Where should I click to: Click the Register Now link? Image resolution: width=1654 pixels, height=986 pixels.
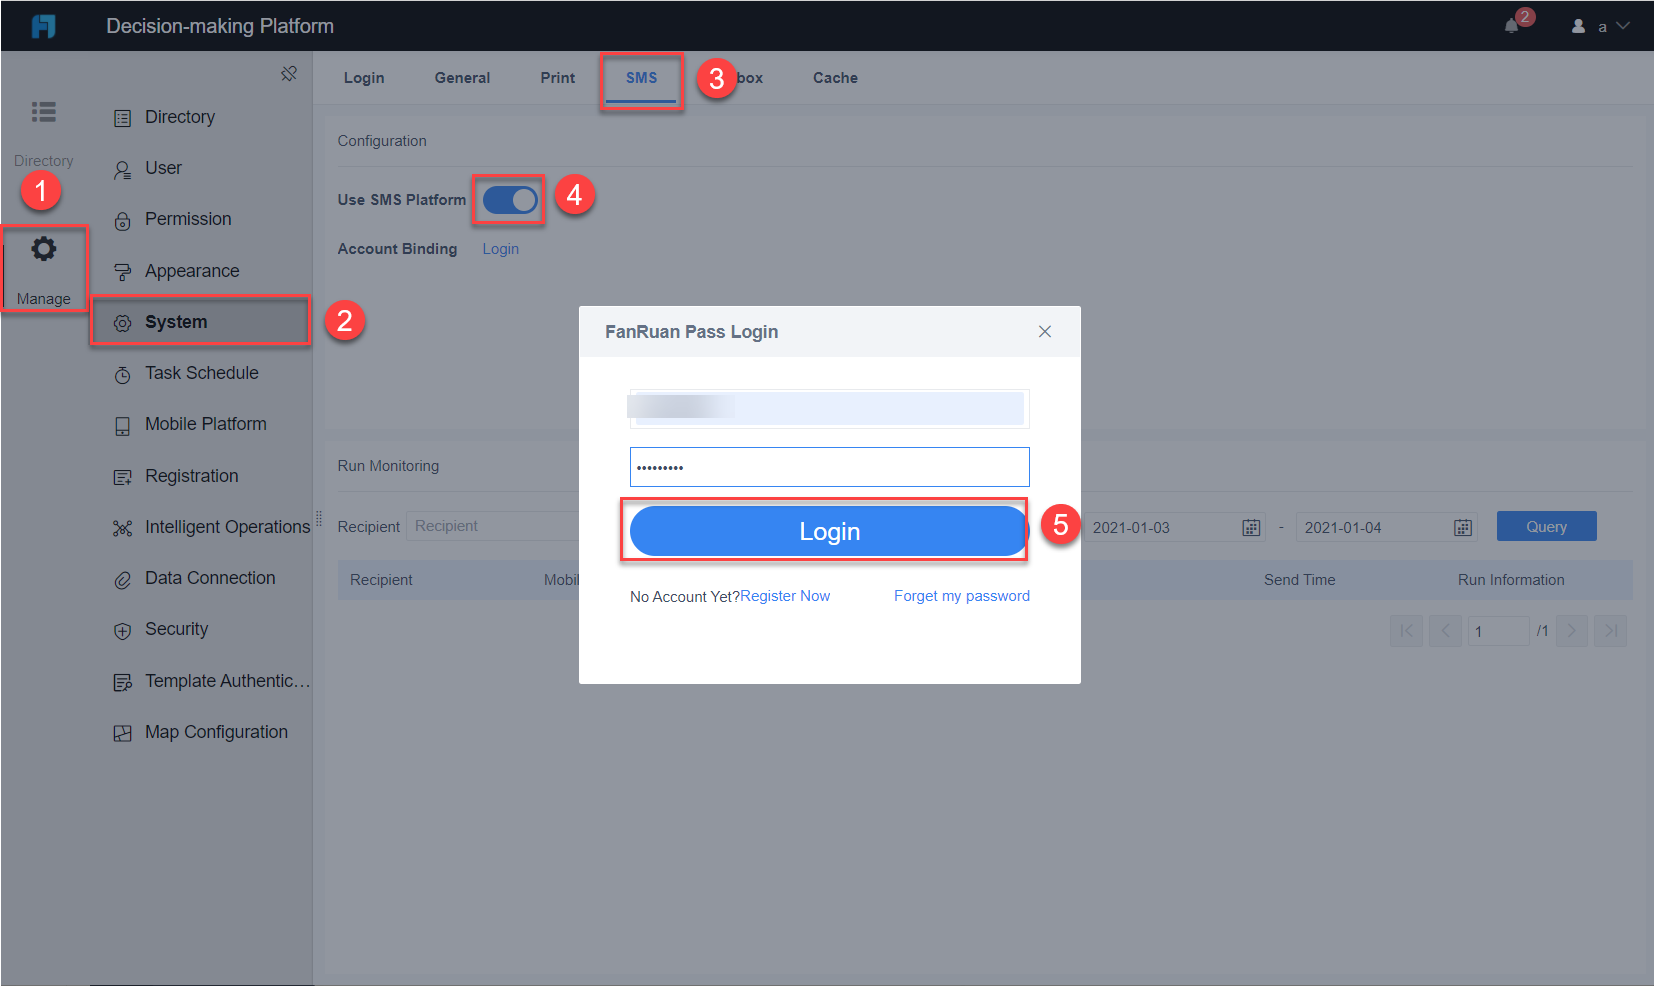pos(786,595)
